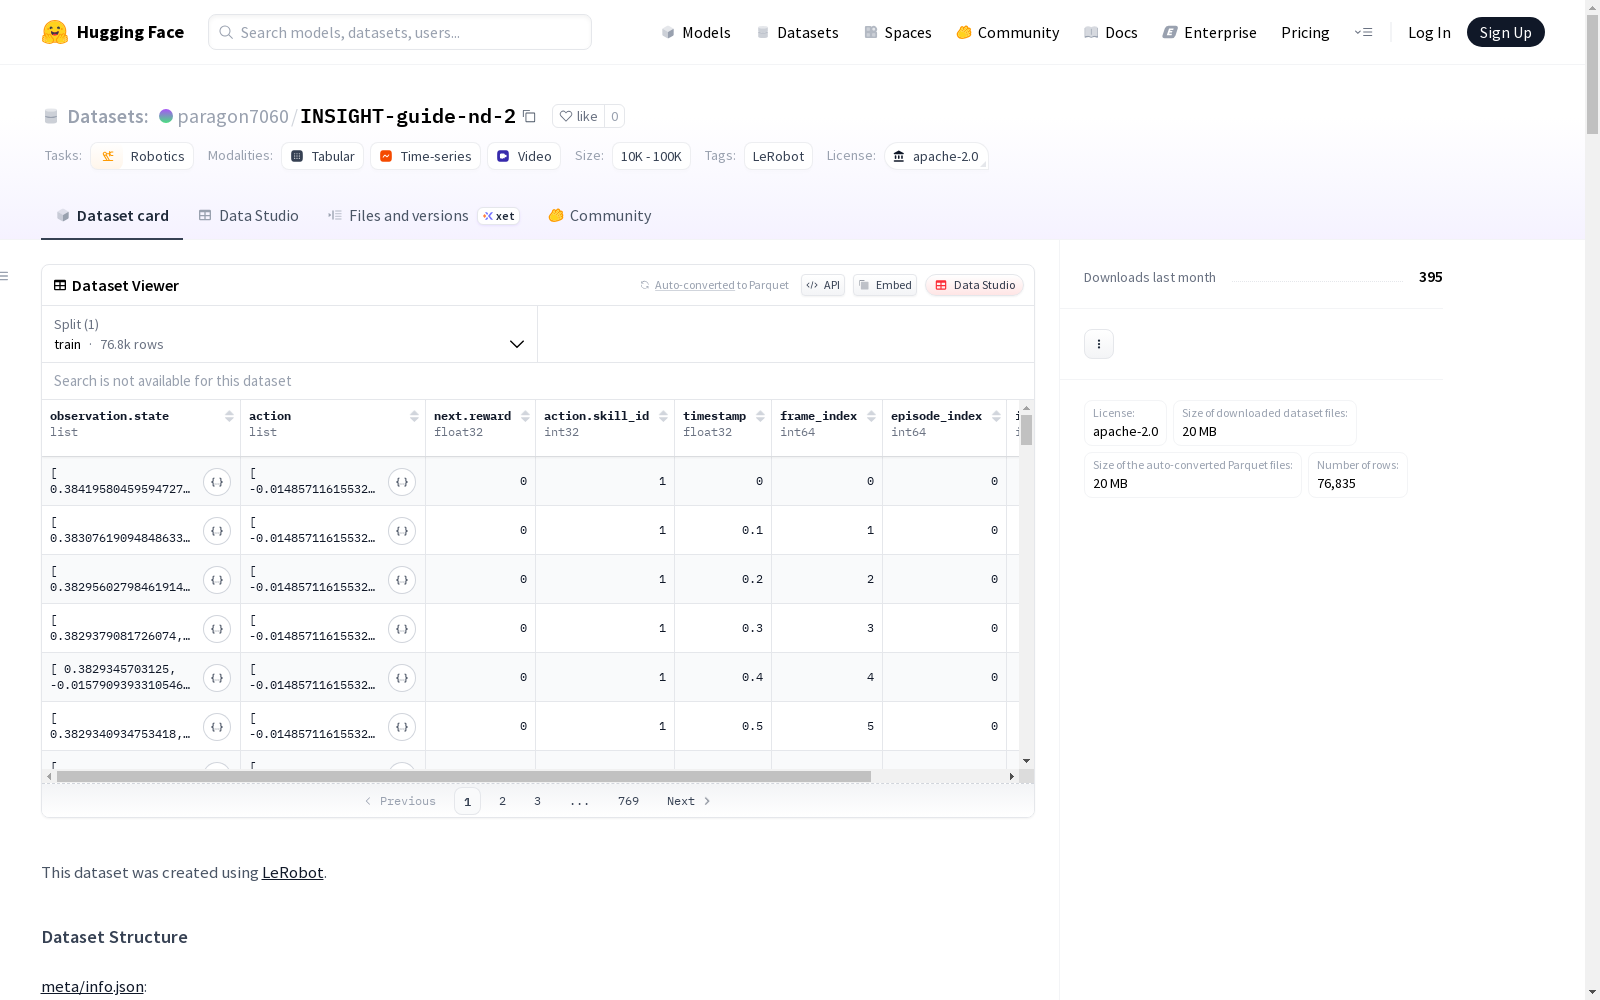Sort by episode_index column
This screenshot has width=1600, height=1000.
coord(996,416)
